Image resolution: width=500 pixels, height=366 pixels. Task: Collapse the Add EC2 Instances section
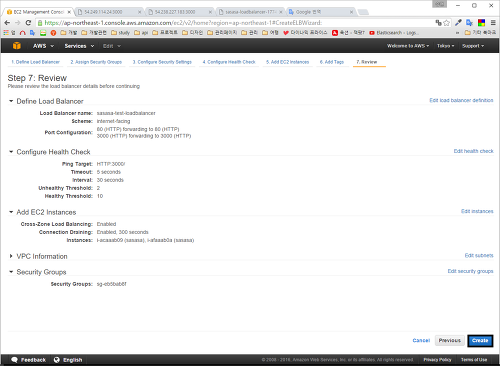(11, 212)
